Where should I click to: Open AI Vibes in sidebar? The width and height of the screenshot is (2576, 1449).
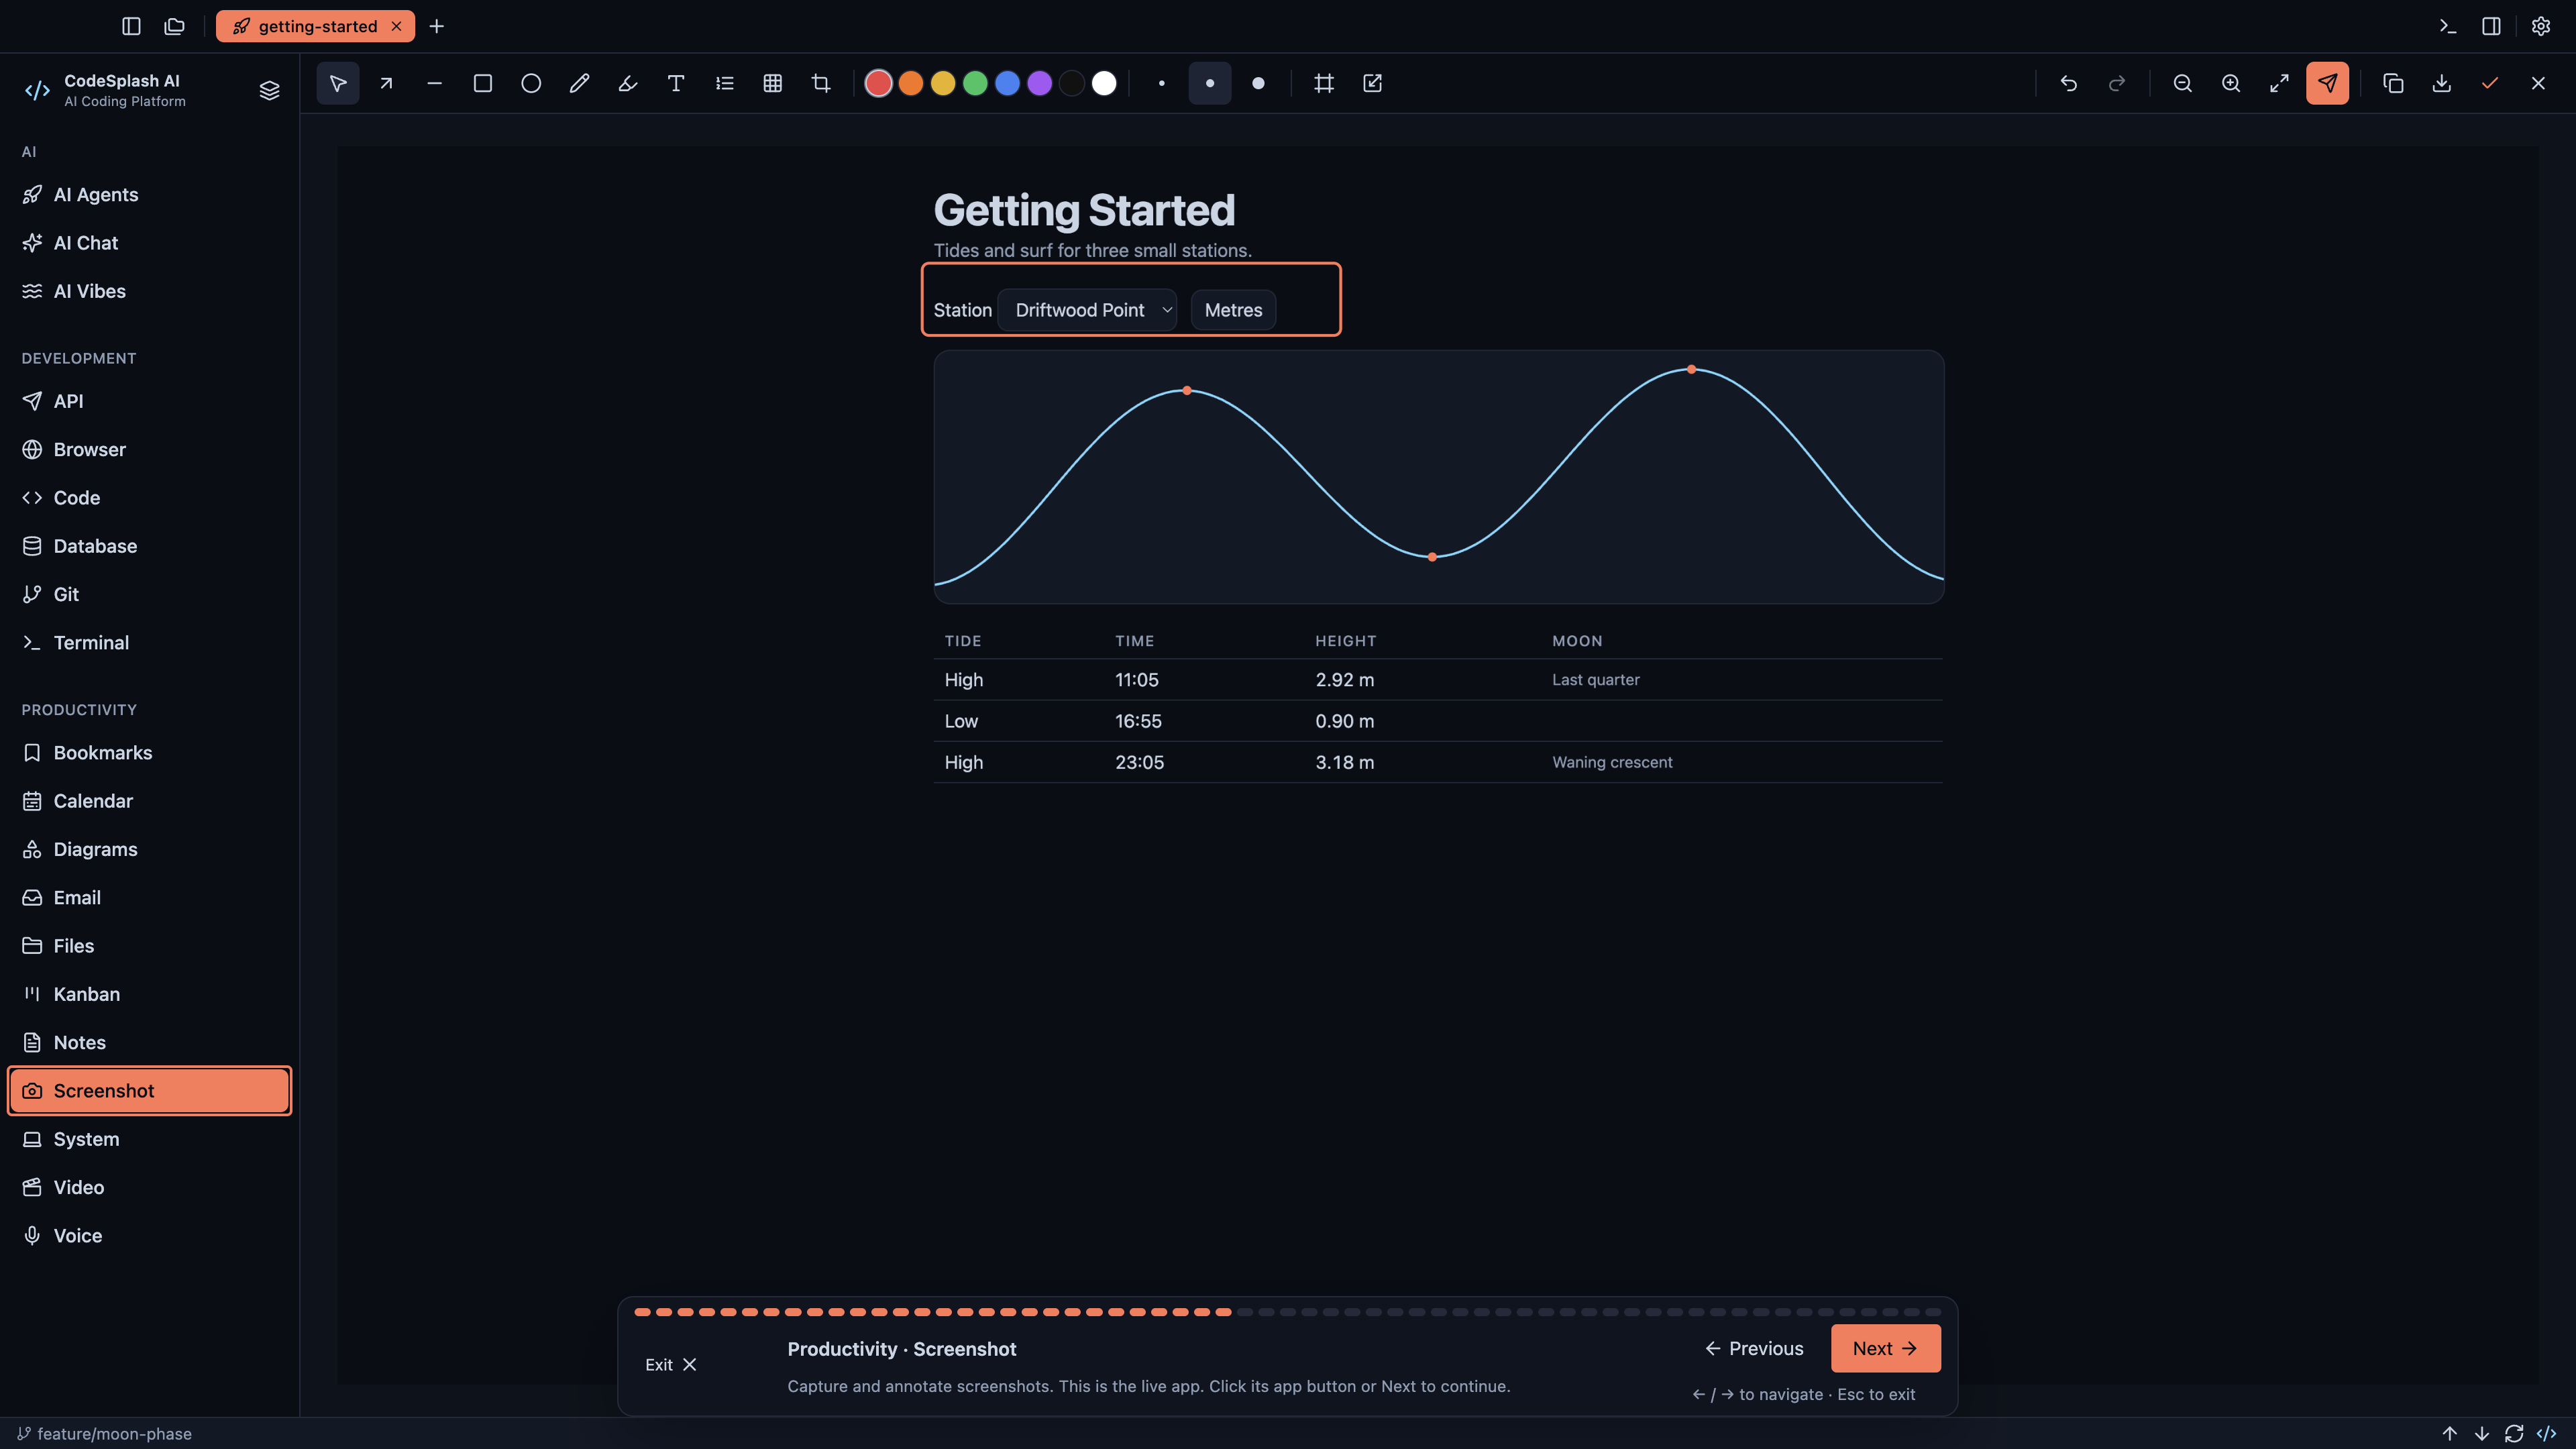tap(150, 291)
